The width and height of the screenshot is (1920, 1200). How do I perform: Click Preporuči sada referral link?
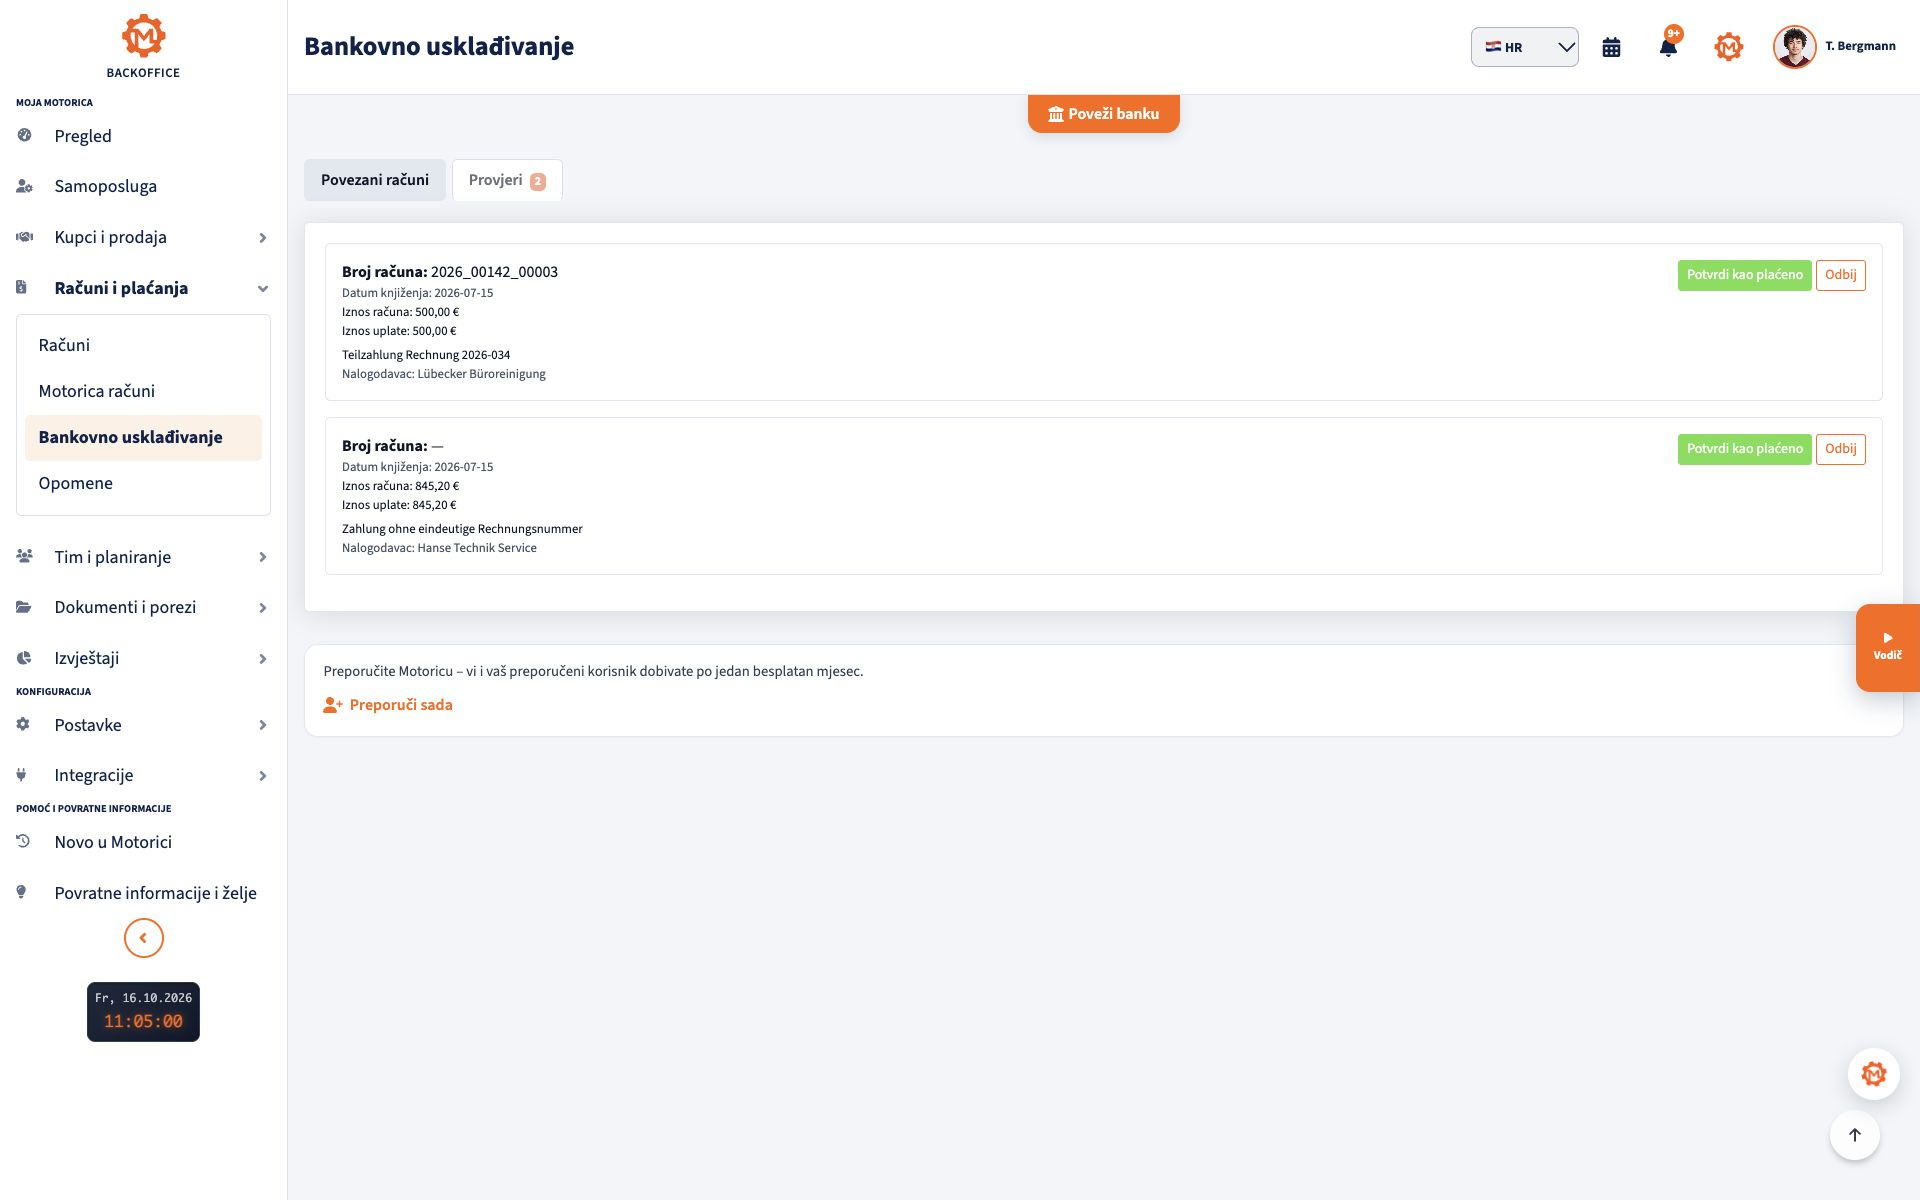click(x=388, y=705)
